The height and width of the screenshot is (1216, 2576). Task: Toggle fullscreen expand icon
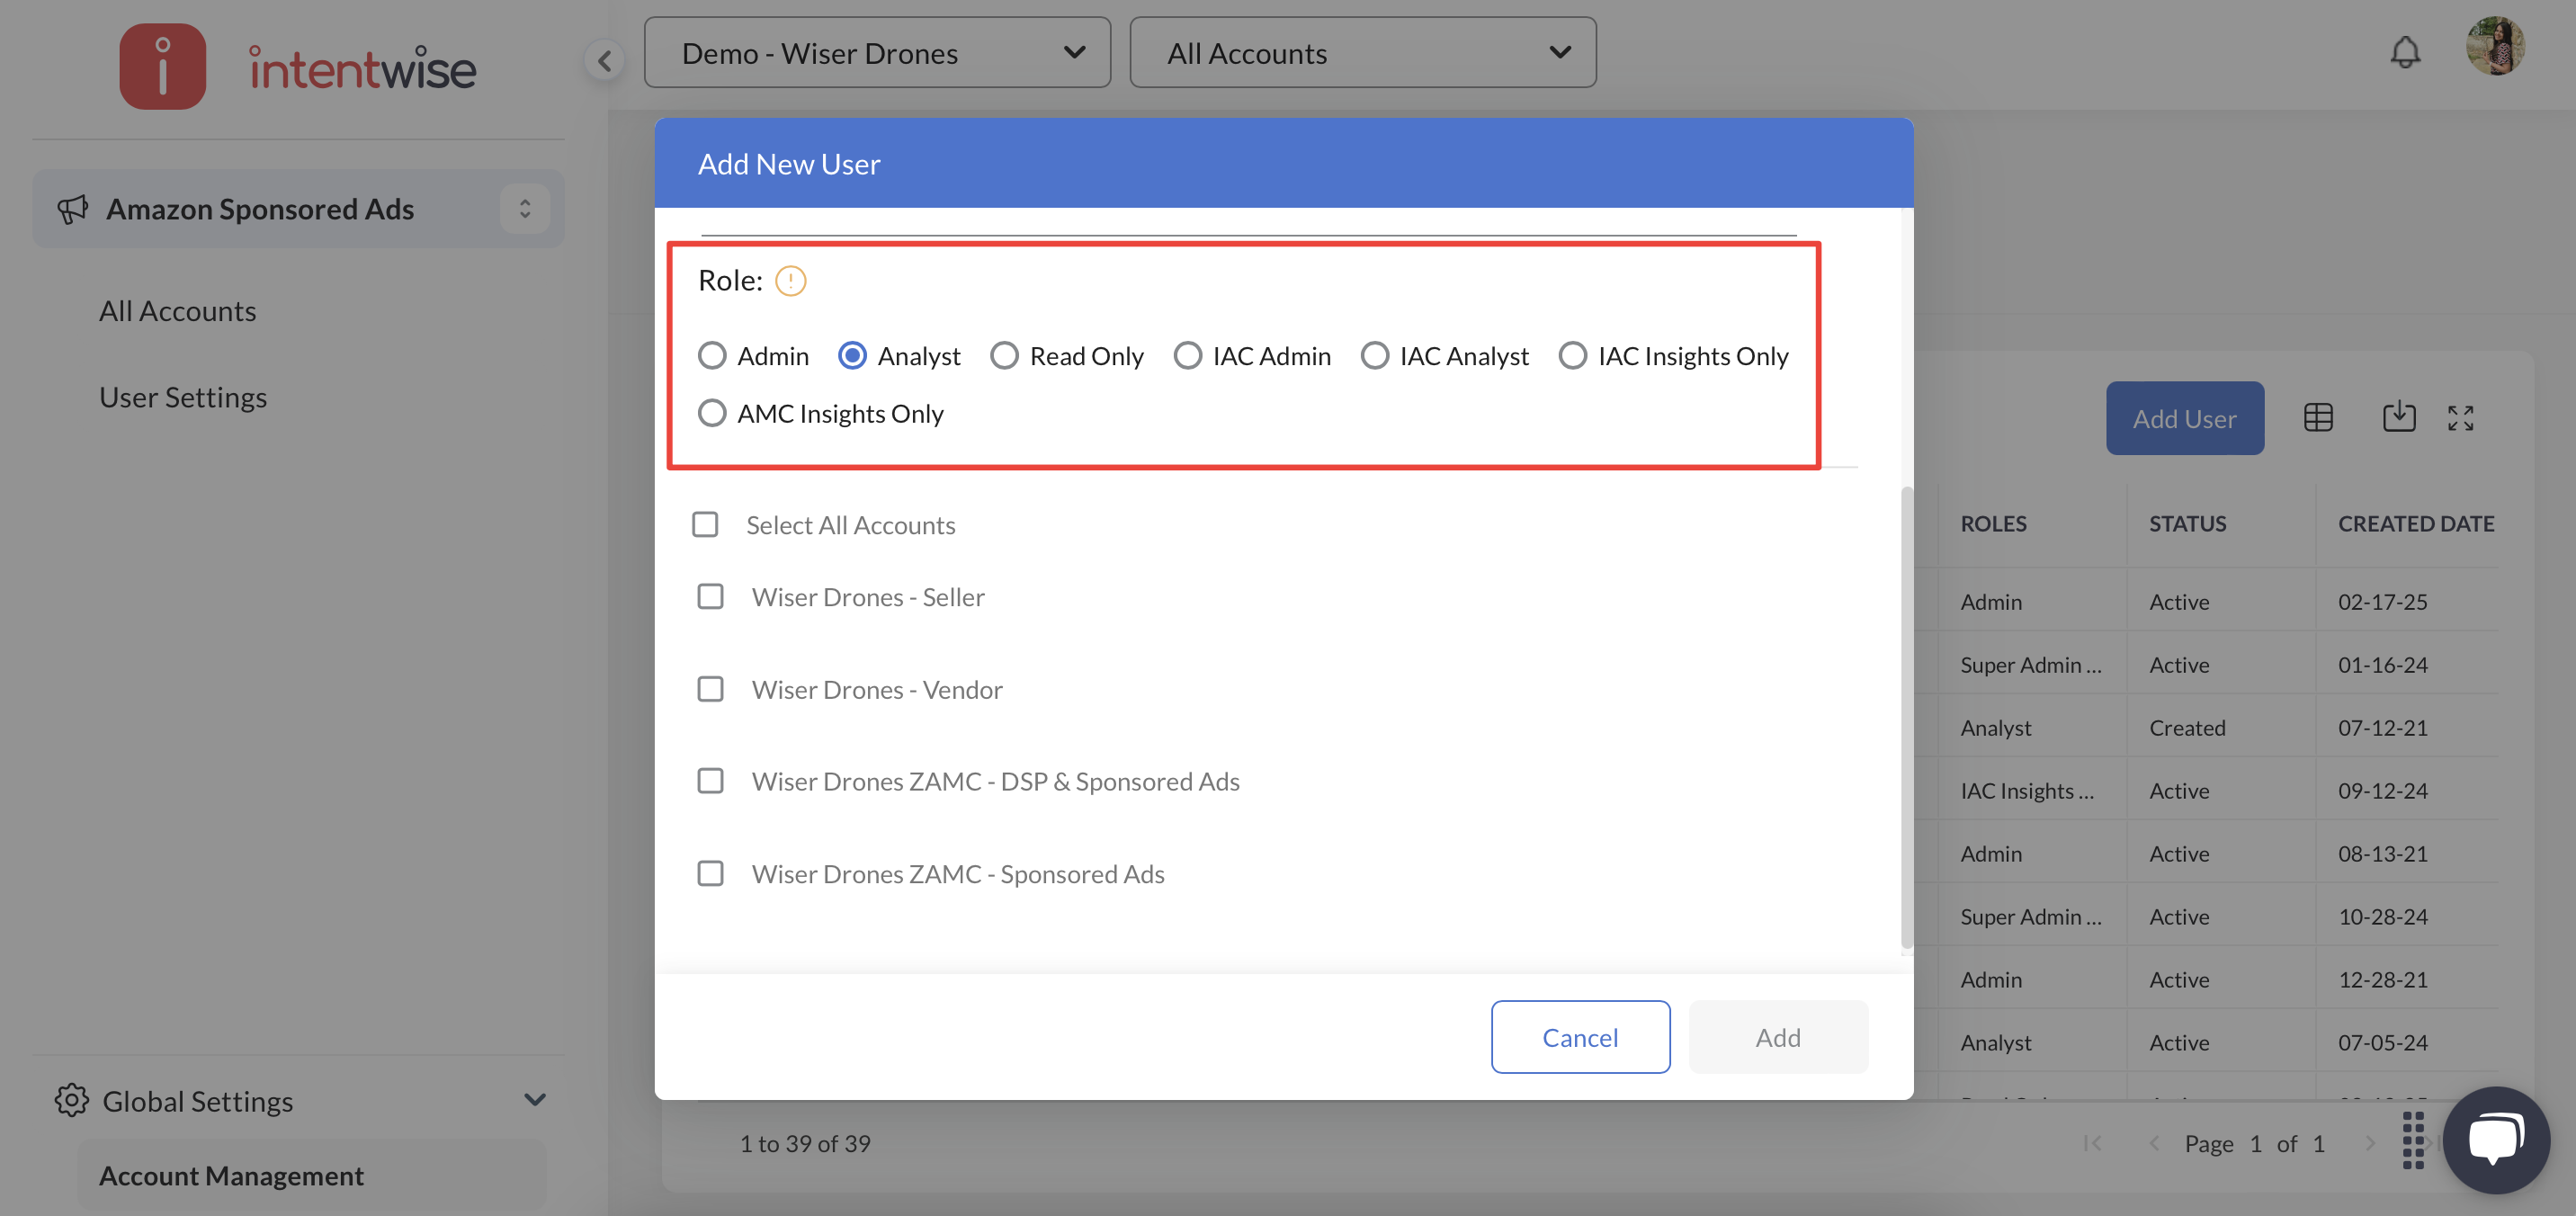click(2460, 418)
